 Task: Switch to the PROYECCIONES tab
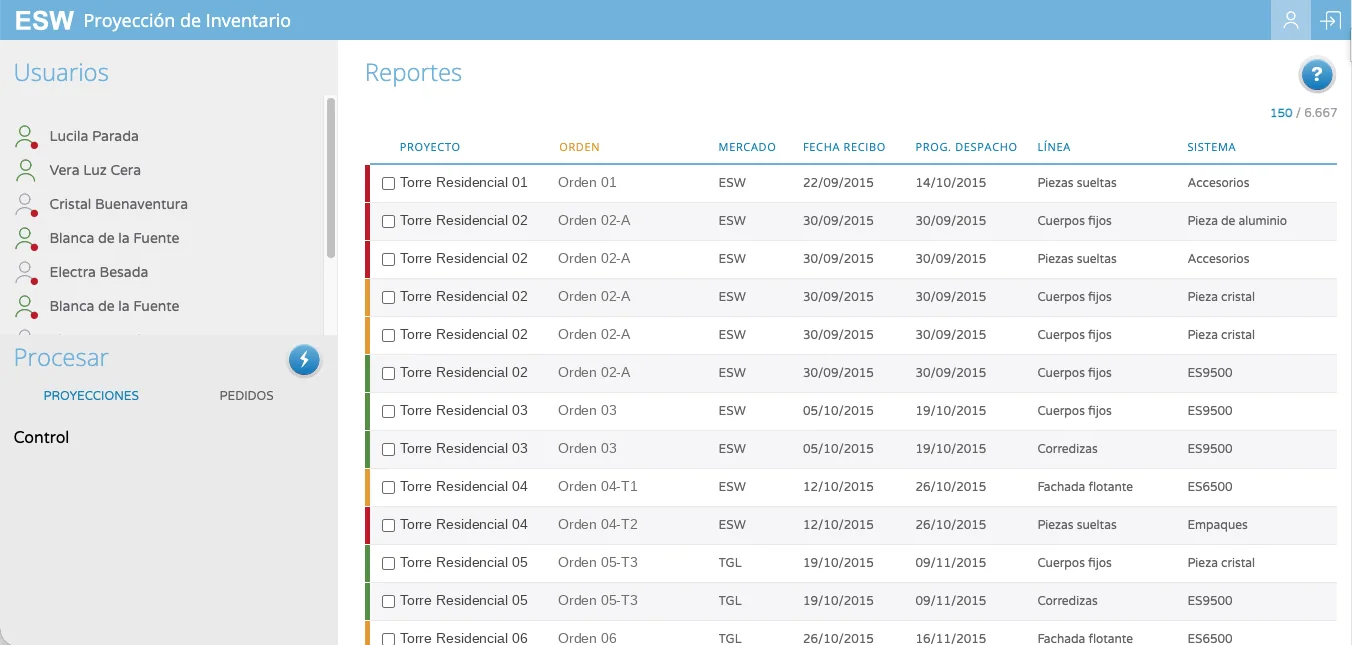91,396
